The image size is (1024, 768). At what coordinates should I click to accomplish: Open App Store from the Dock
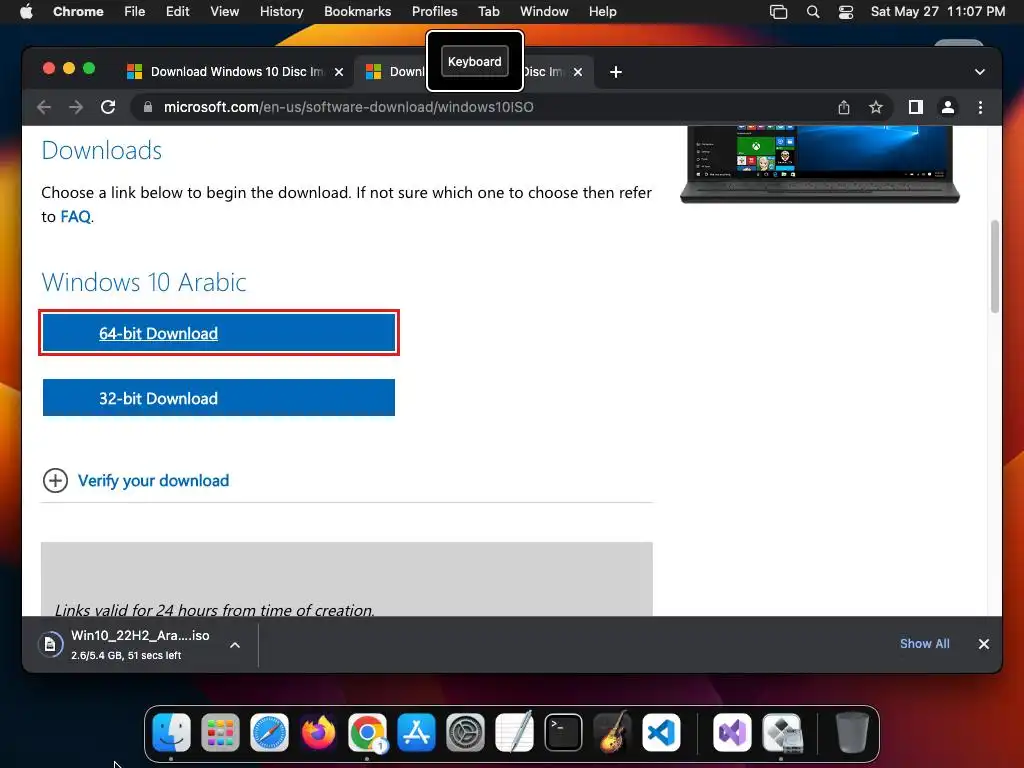[416, 732]
